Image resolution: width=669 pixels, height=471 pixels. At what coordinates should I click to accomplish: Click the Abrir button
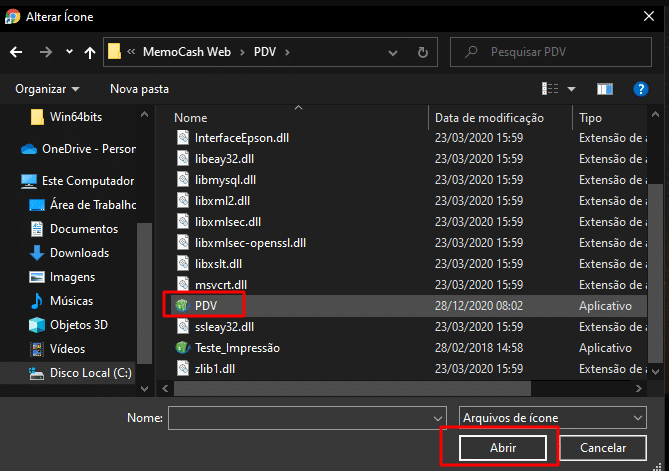point(502,448)
